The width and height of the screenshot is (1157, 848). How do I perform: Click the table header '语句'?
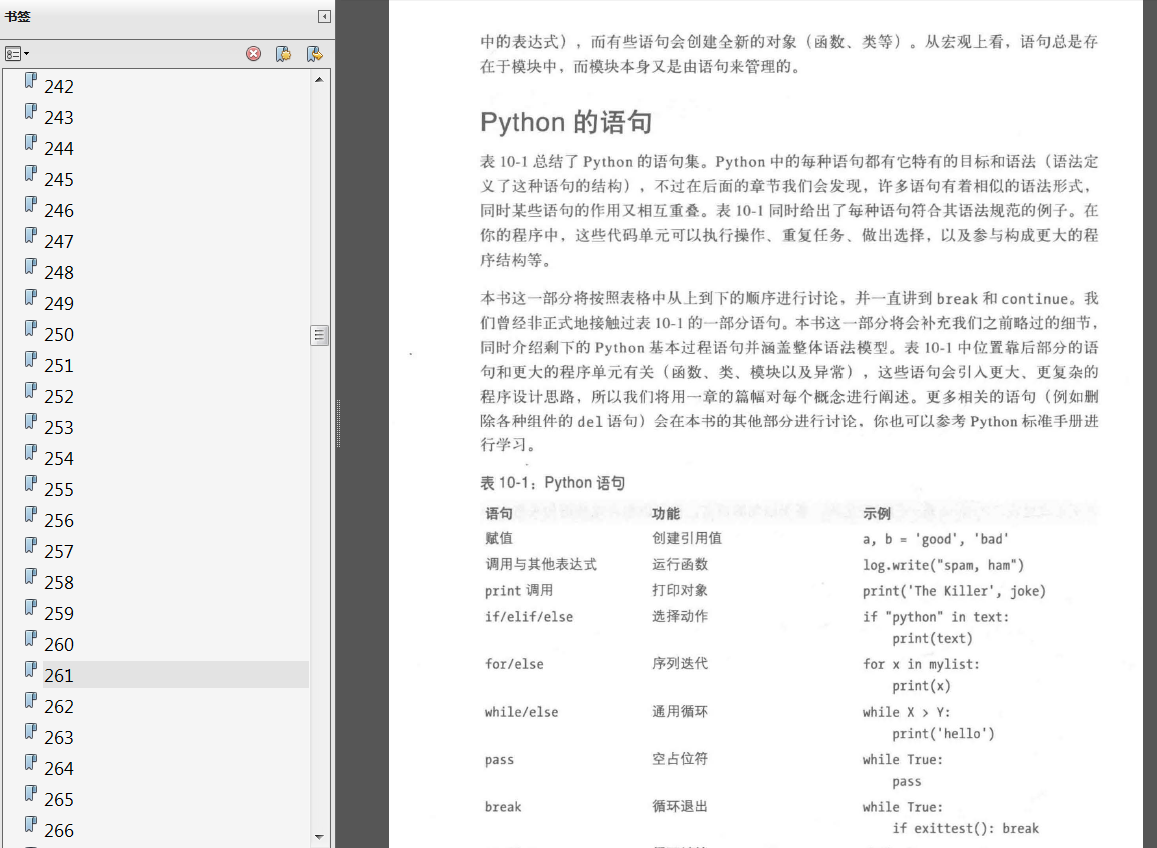click(499, 514)
